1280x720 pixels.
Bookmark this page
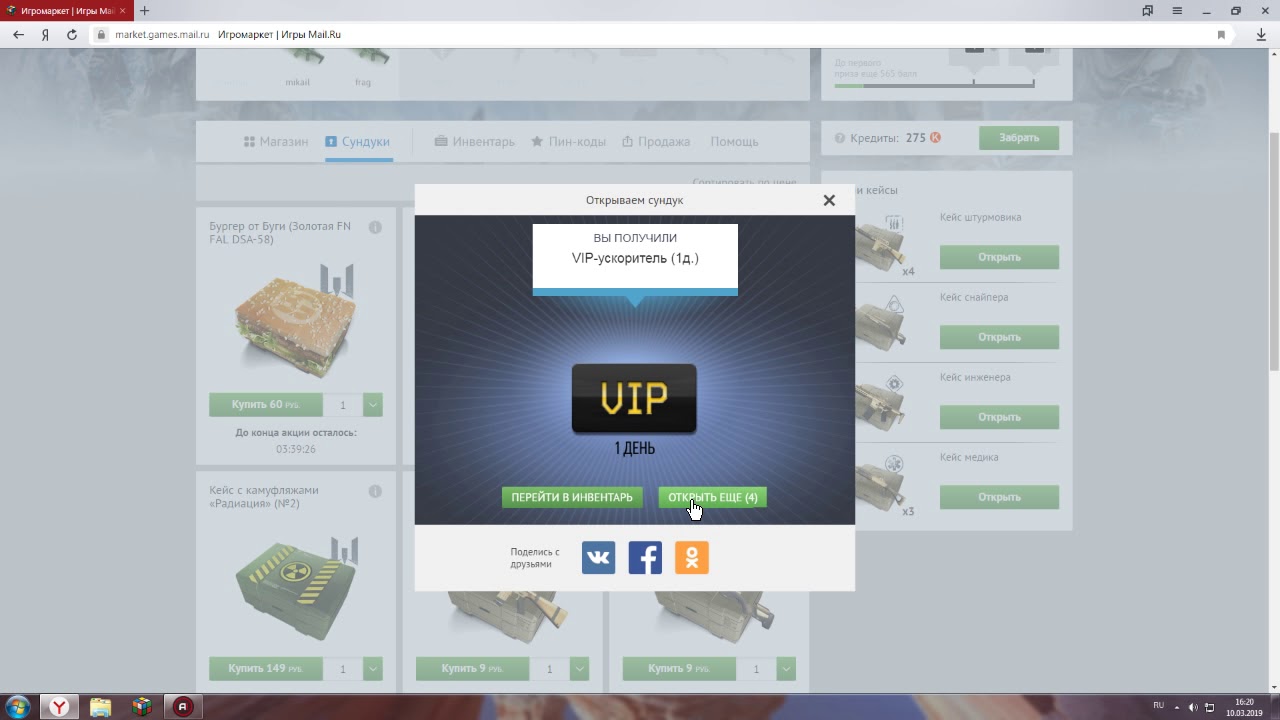(x=1221, y=34)
